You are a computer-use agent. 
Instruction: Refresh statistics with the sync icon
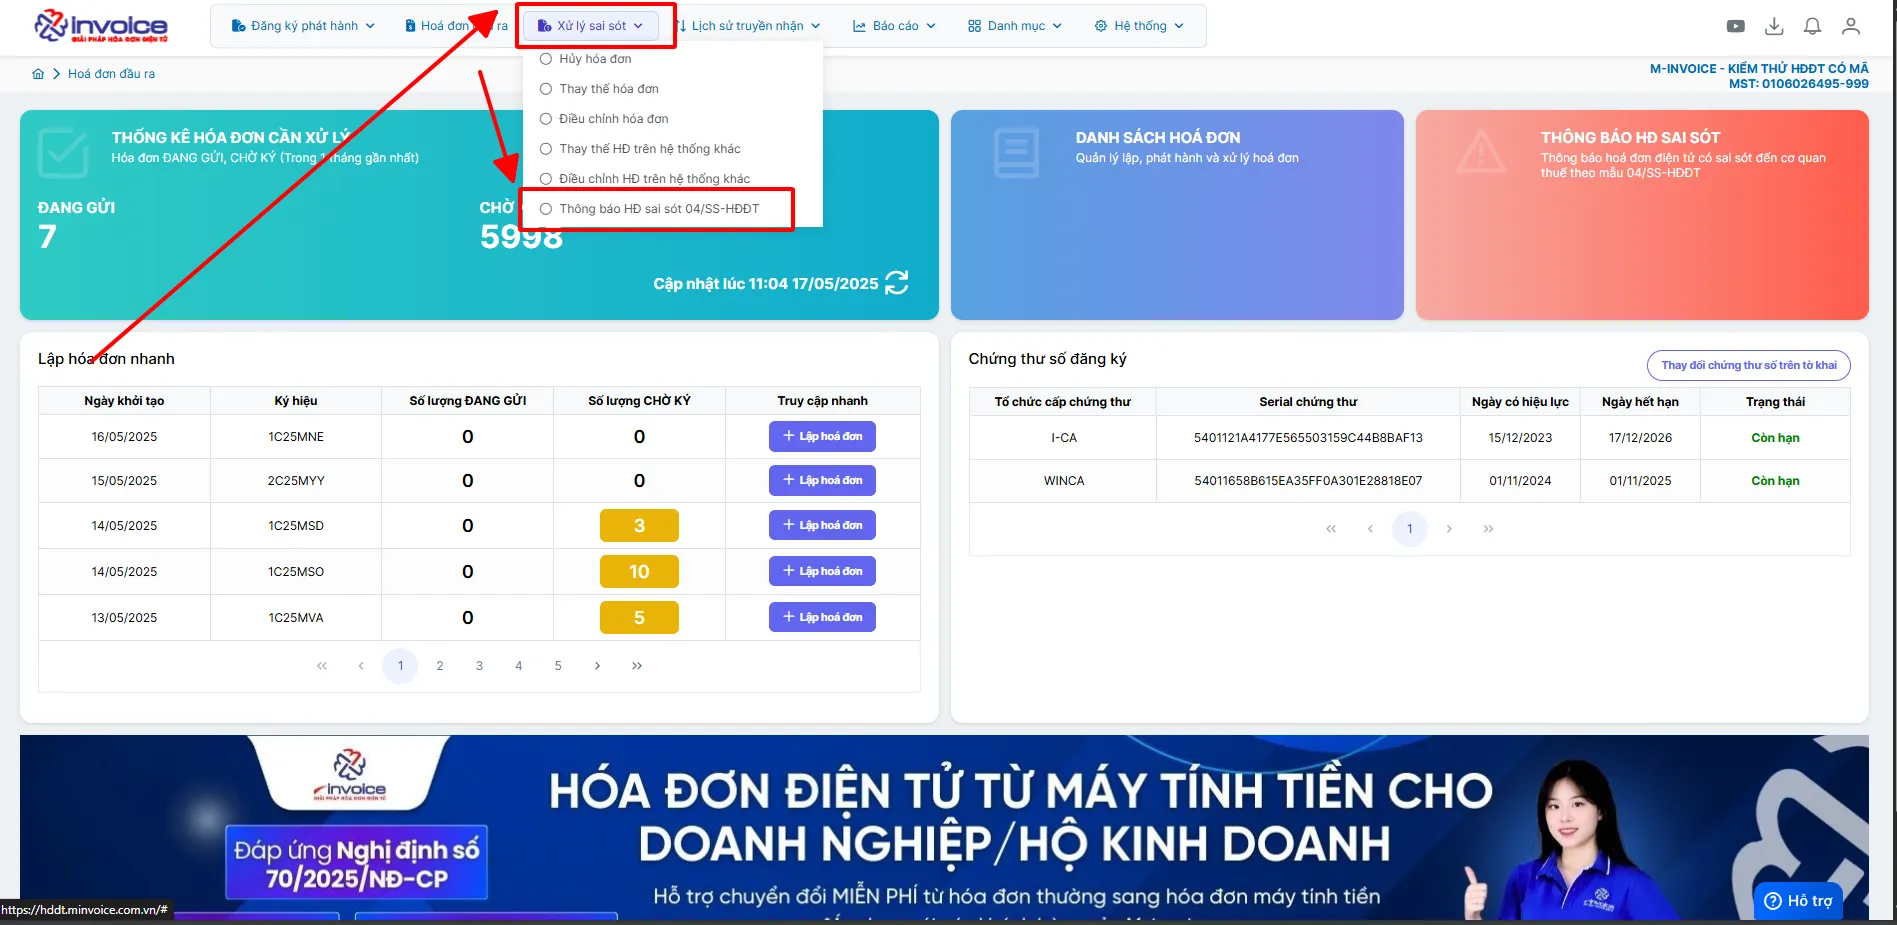[x=897, y=283]
